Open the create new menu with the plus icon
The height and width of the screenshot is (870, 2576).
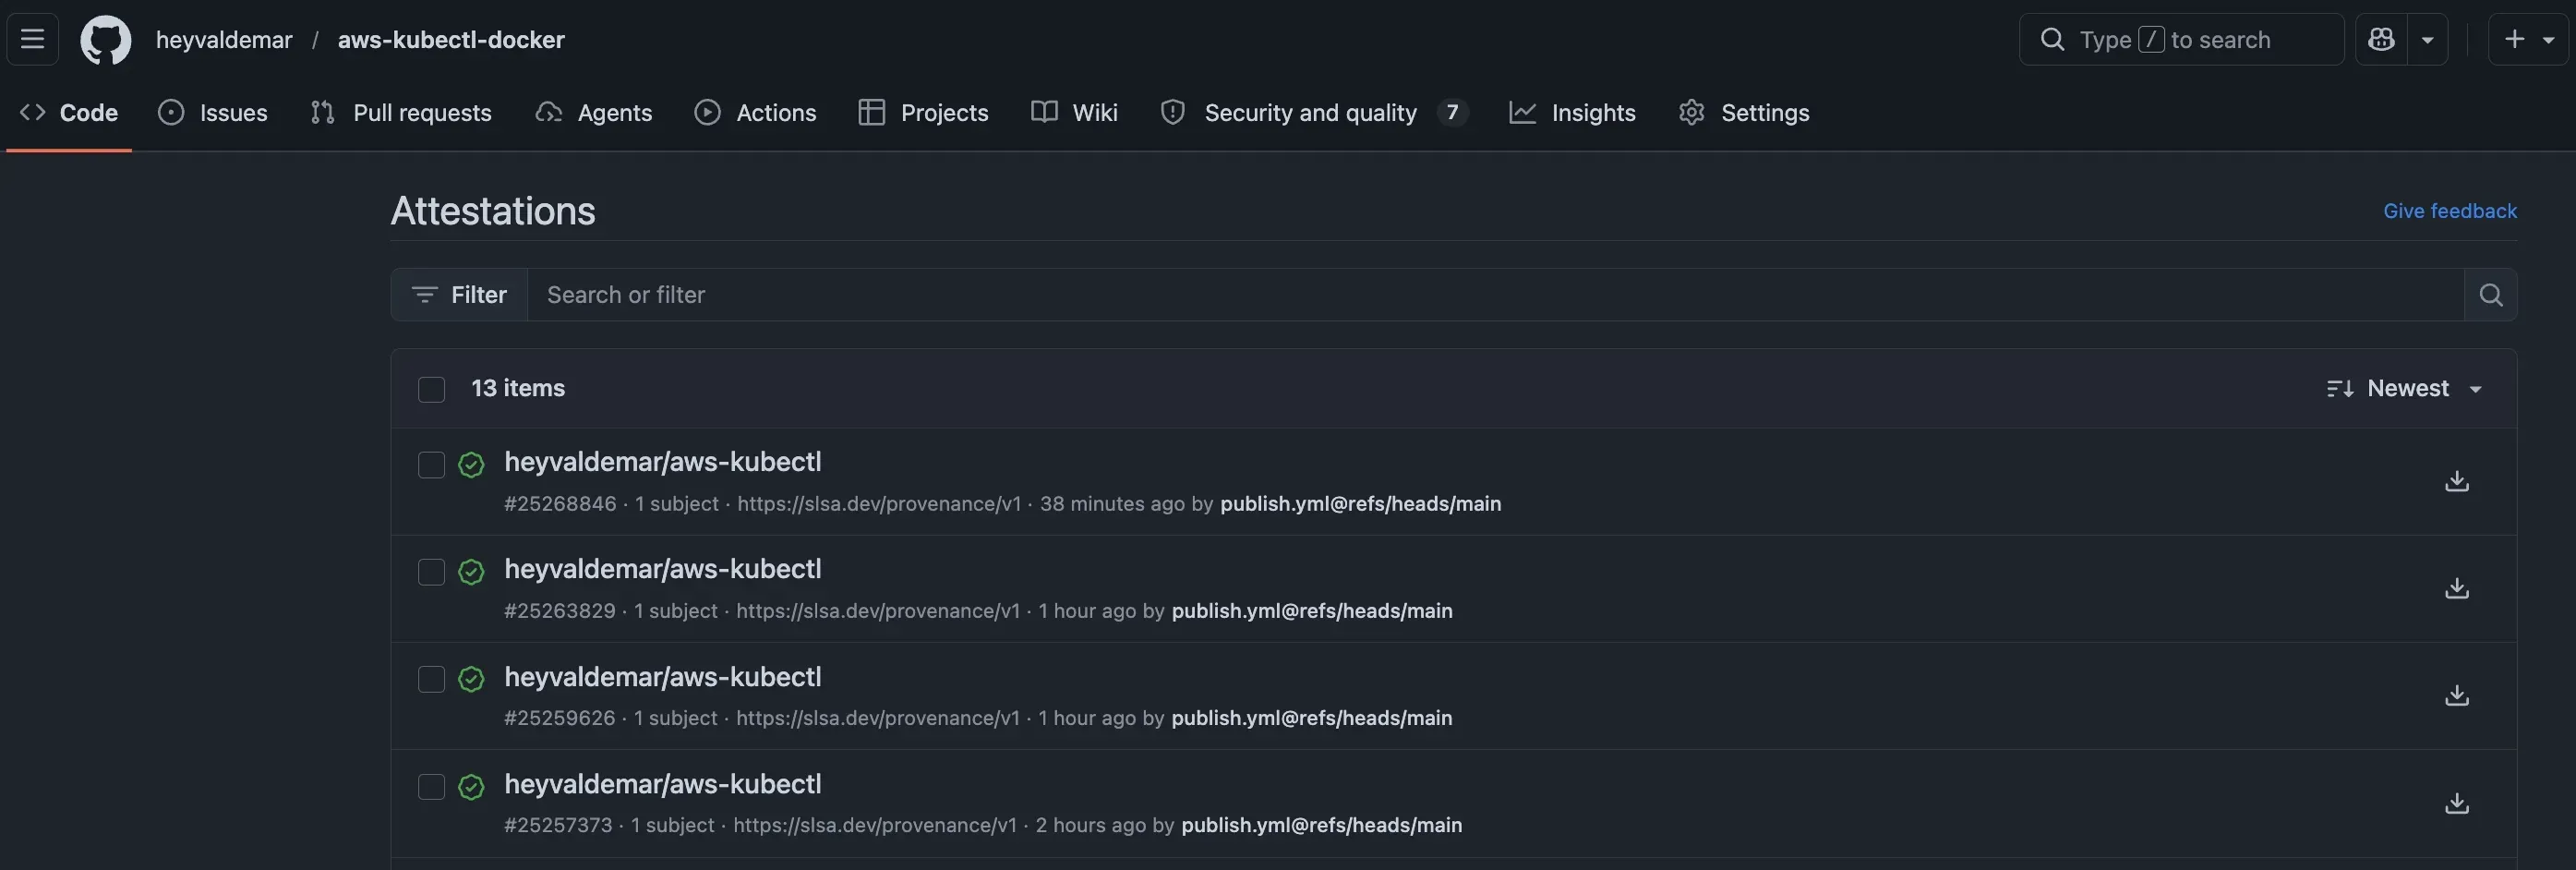pos(2513,39)
